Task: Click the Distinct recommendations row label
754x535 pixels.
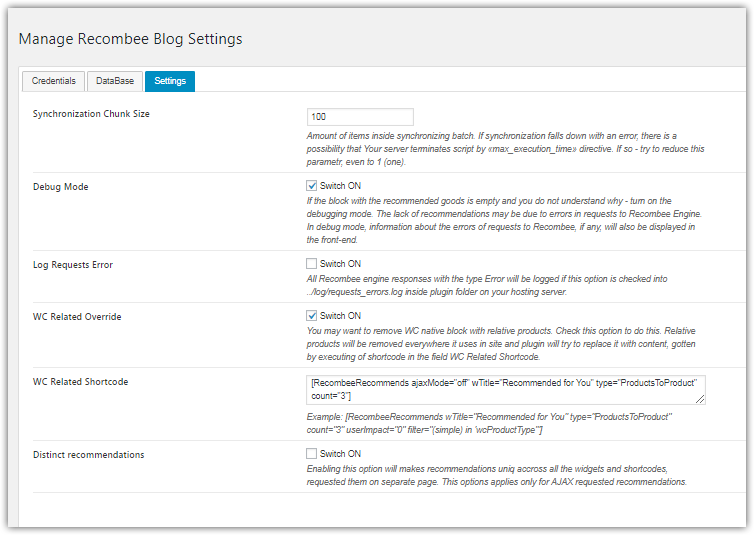Action: pyautogui.click(x=88, y=455)
